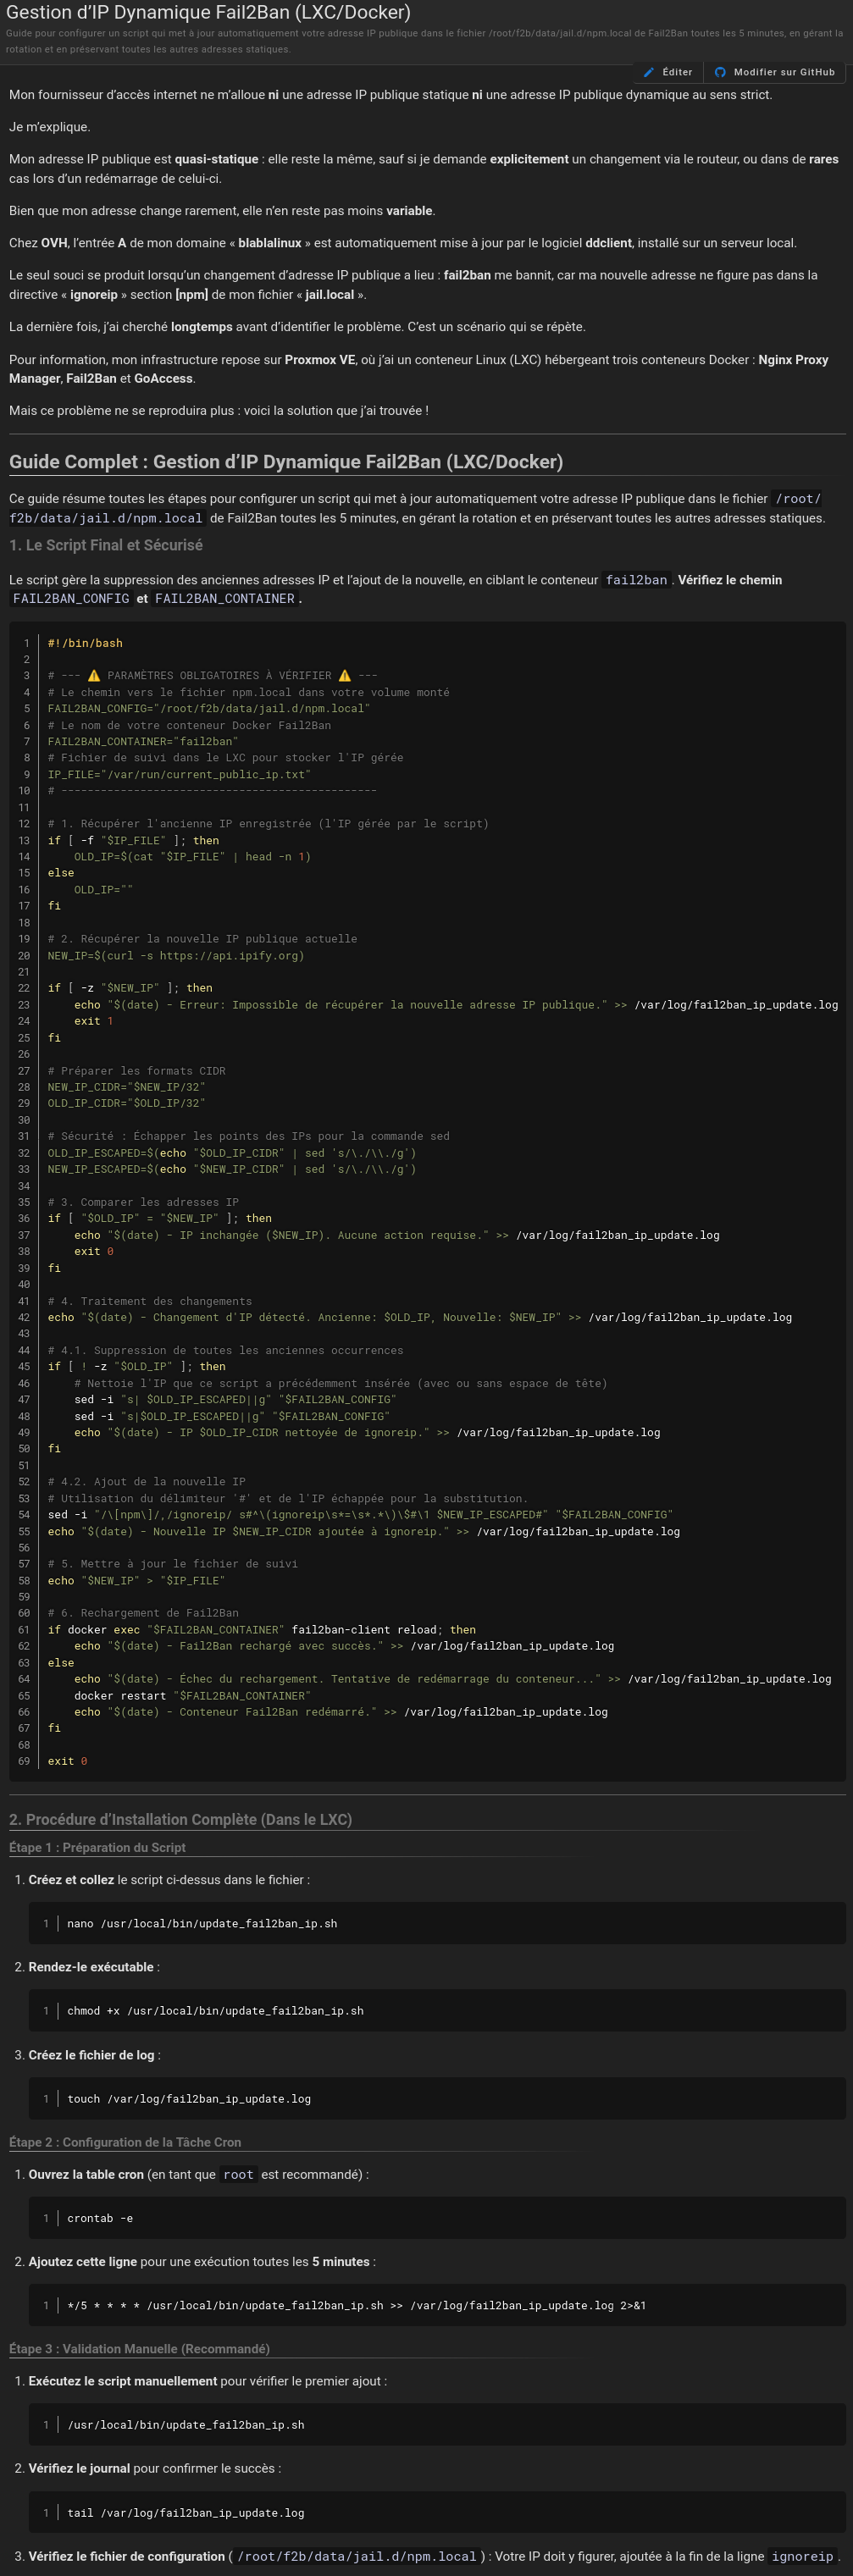This screenshot has width=853, height=2576.
Task: Click the pencil icon beside Éditer
Action: (x=649, y=72)
